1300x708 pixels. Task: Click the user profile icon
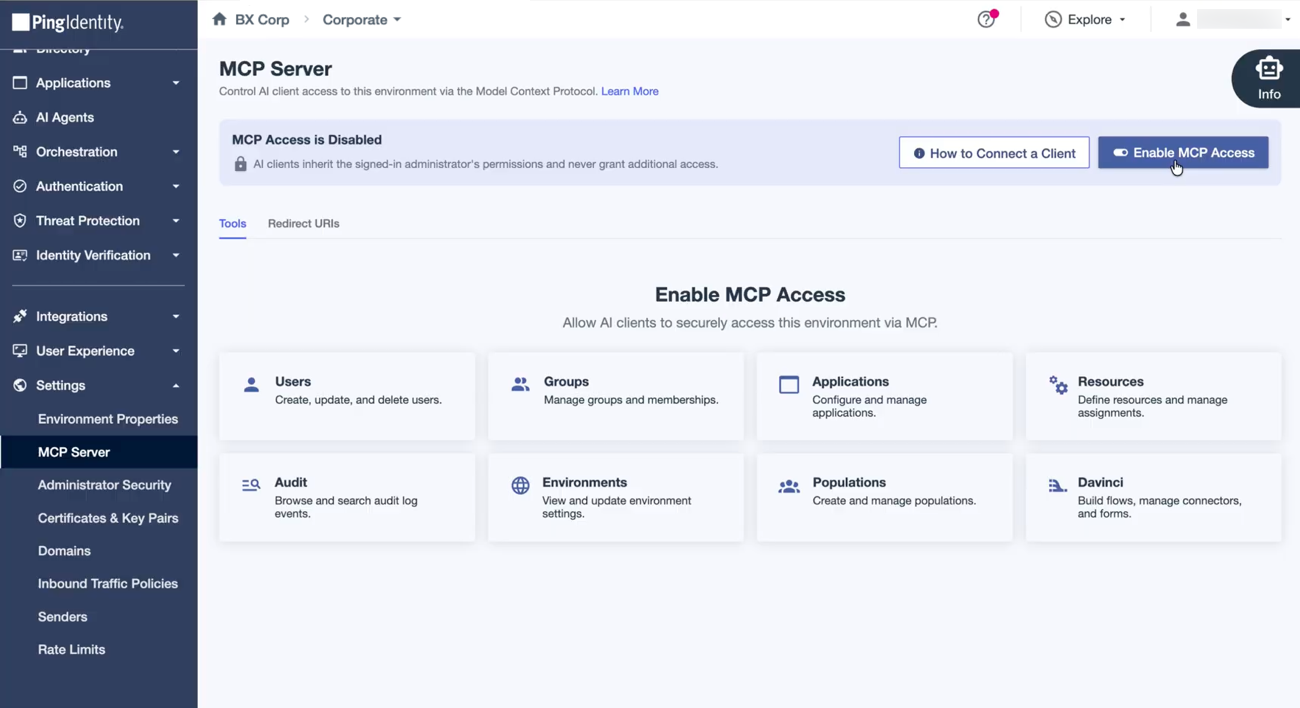(x=1183, y=19)
